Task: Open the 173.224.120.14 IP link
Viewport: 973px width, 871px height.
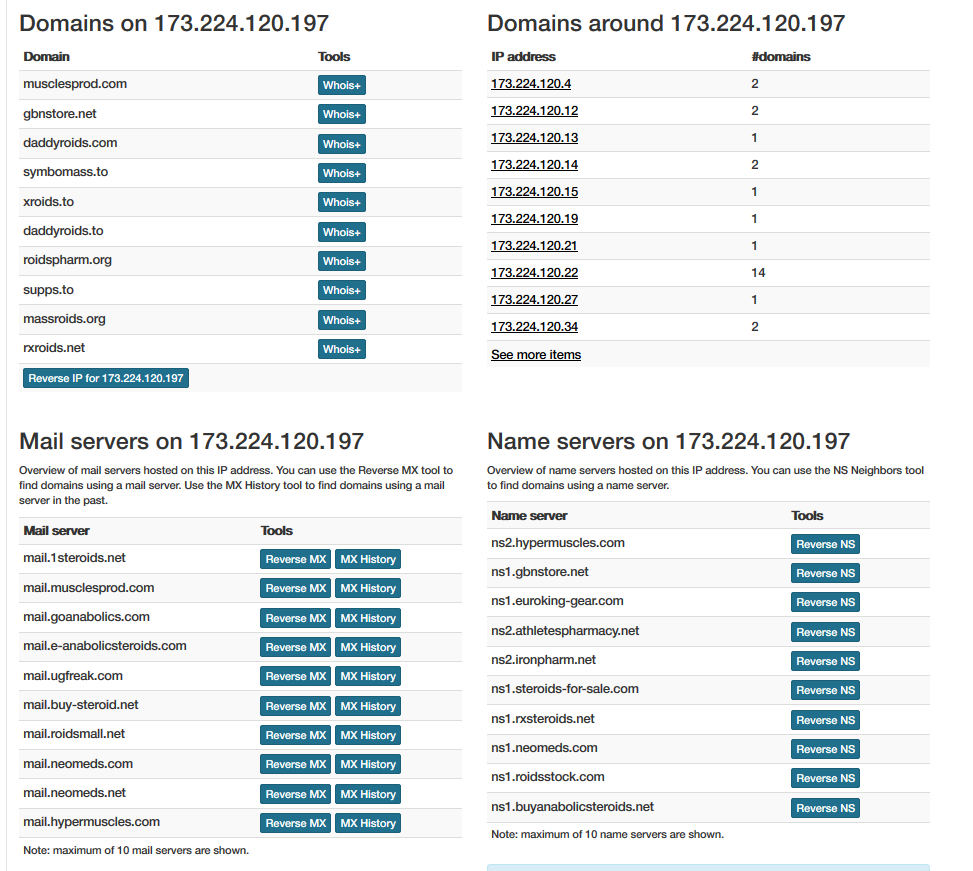Action: coord(534,165)
